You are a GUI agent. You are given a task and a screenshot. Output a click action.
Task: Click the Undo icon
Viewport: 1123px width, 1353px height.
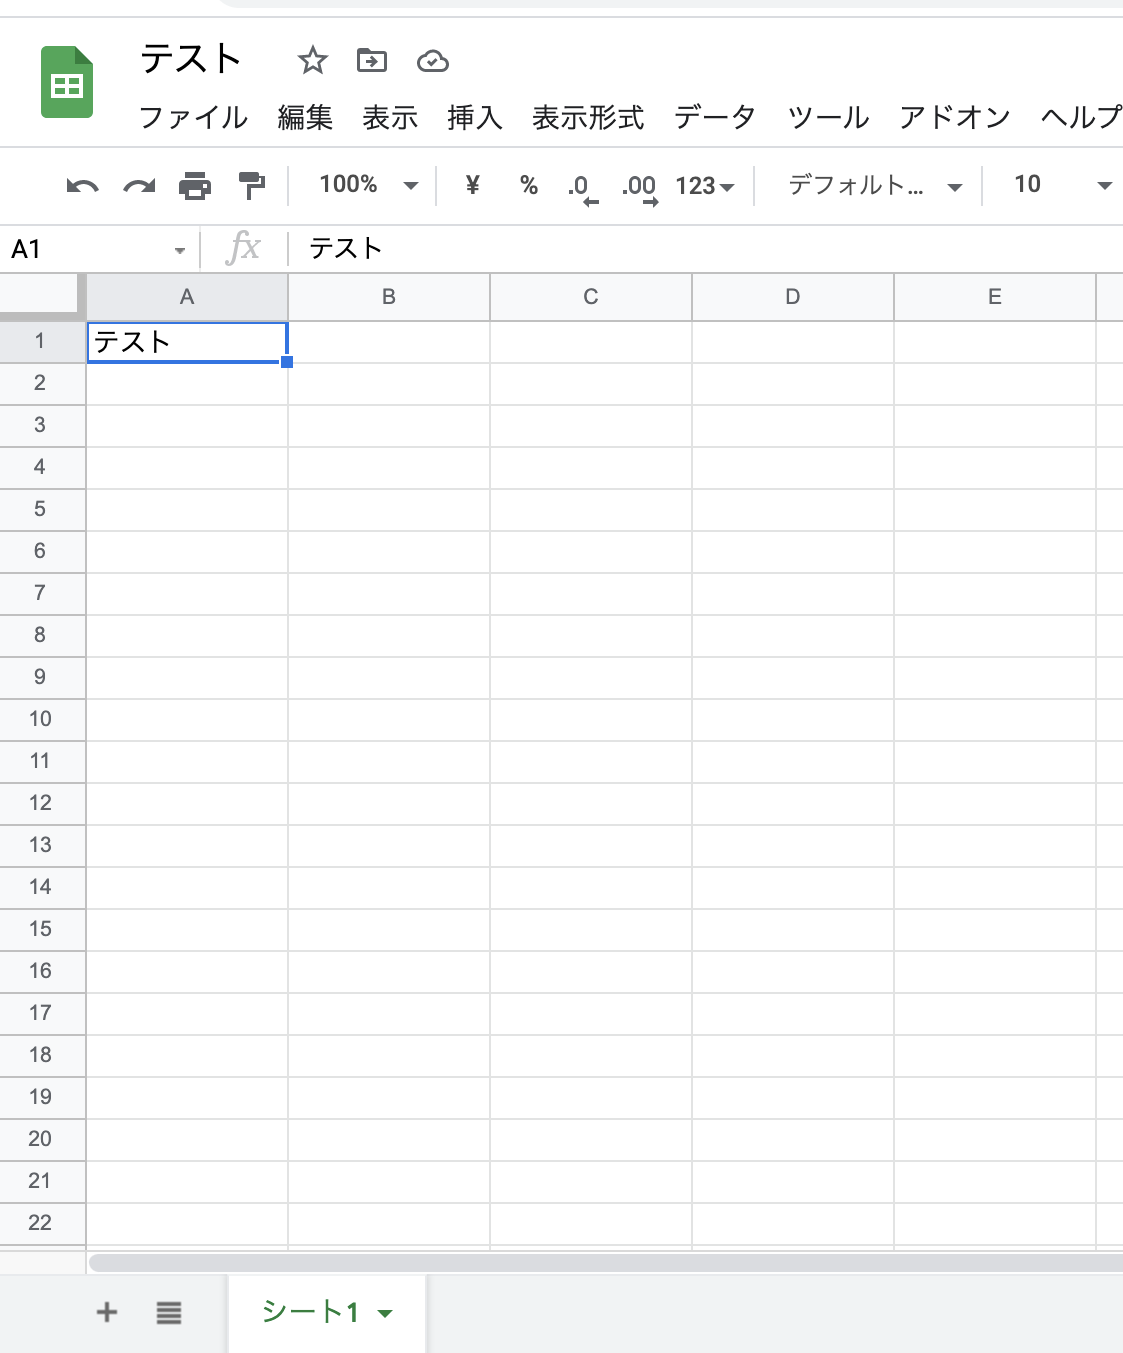pos(83,186)
